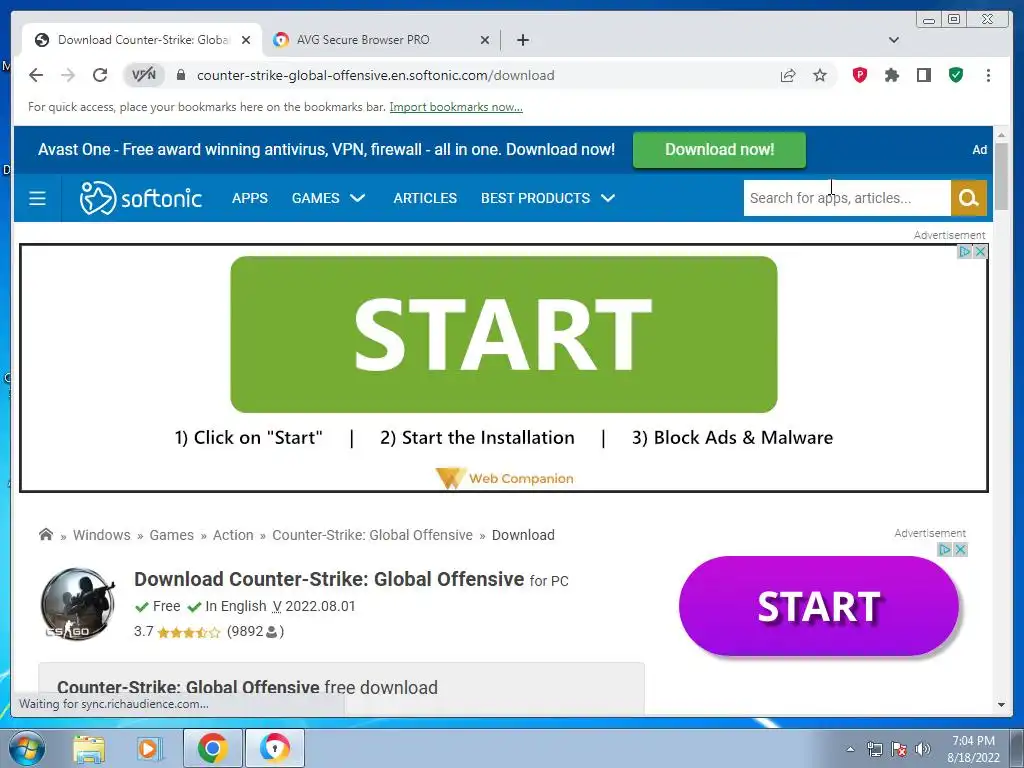Click the big green START ad button
Image resolution: width=1024 pixels, height=768 pixels.
click(504, 334)
